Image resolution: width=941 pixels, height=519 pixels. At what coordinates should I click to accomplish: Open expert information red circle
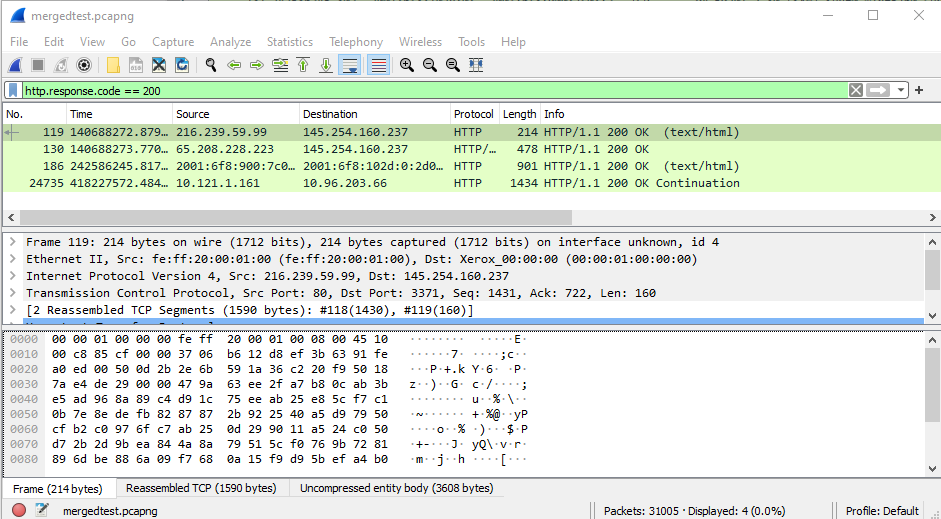coord(19,510)
